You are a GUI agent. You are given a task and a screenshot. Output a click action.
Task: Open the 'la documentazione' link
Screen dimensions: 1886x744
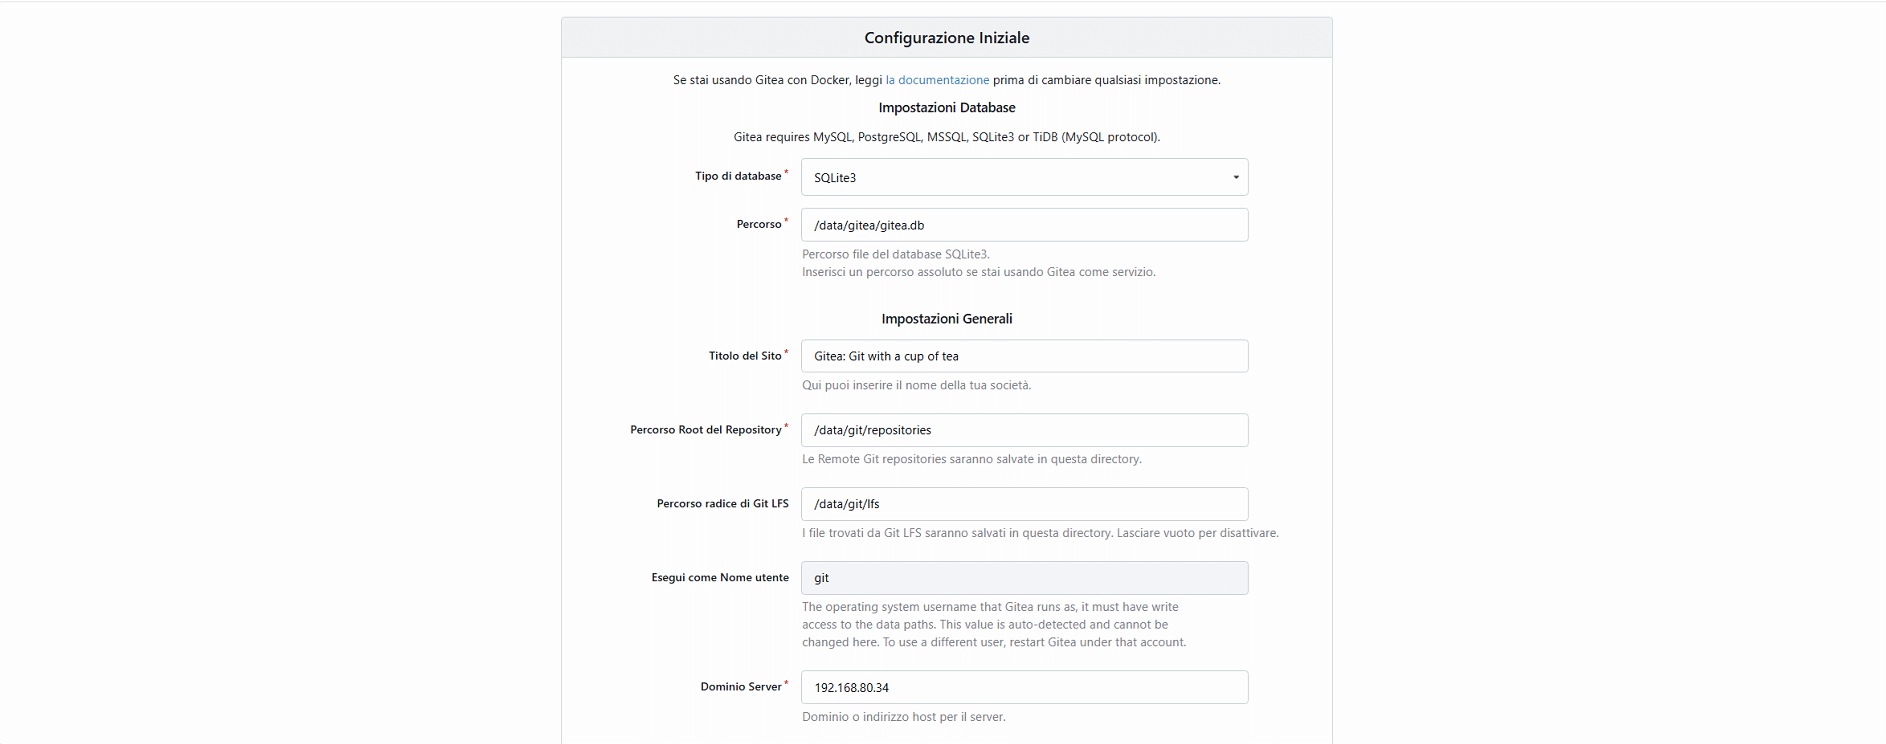click(x=937, y=80)
